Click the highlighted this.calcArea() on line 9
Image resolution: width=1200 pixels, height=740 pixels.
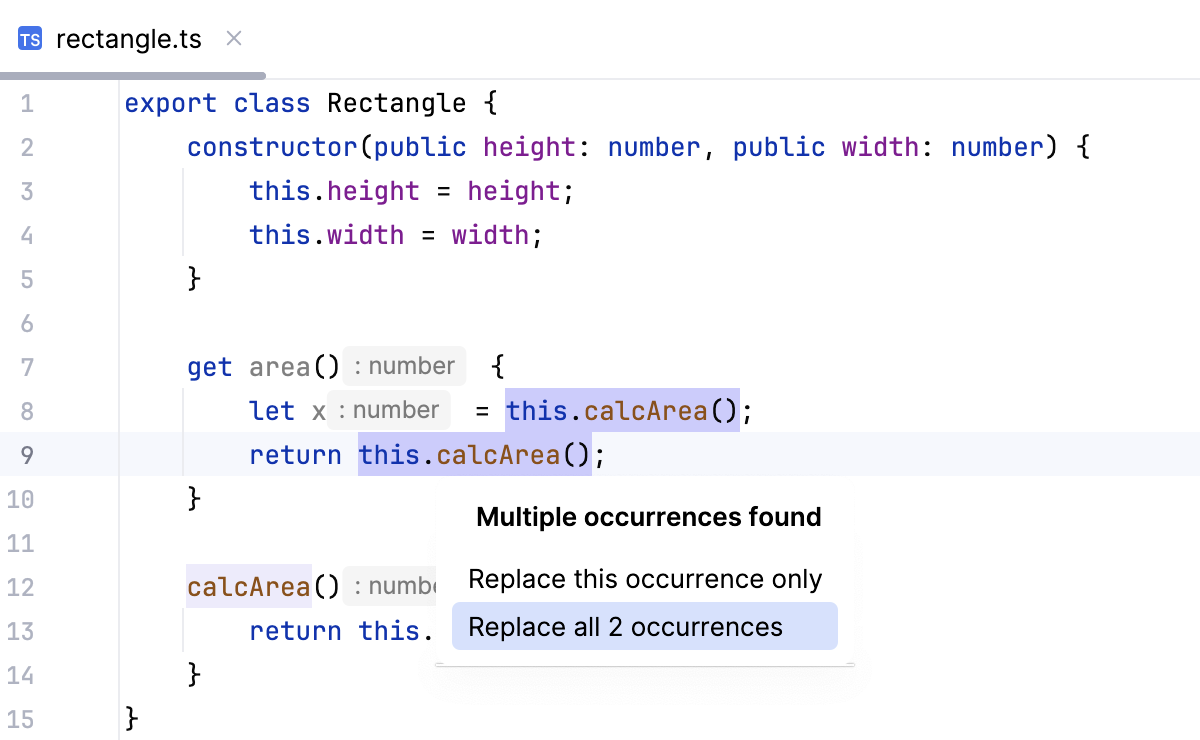point(475,455)
